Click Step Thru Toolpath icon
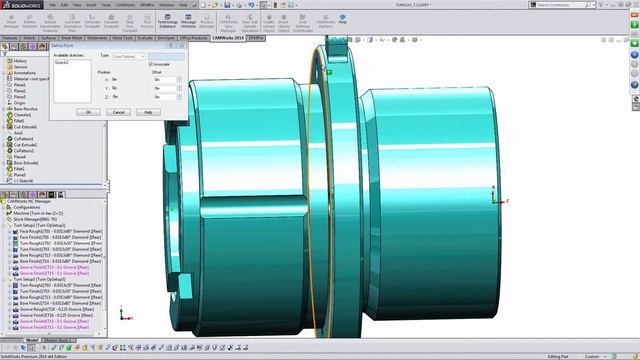The image size is (640, 360). (130, 23)
